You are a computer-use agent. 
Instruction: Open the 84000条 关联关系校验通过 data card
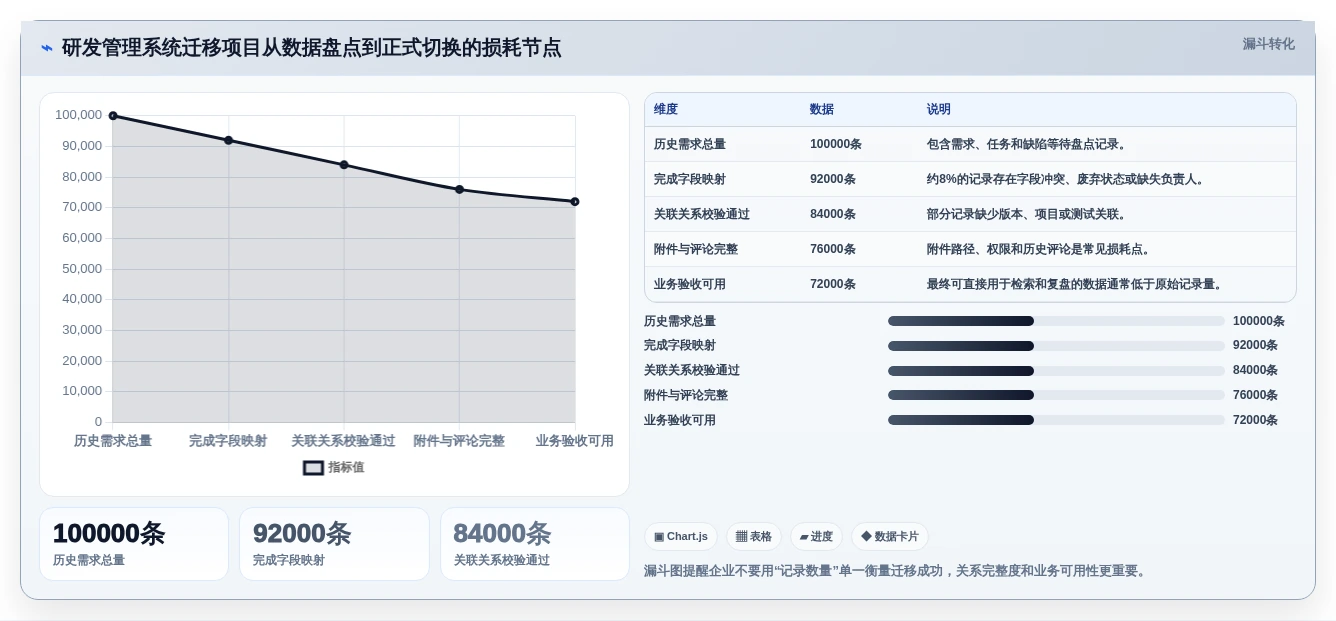(x=535, y=544)
